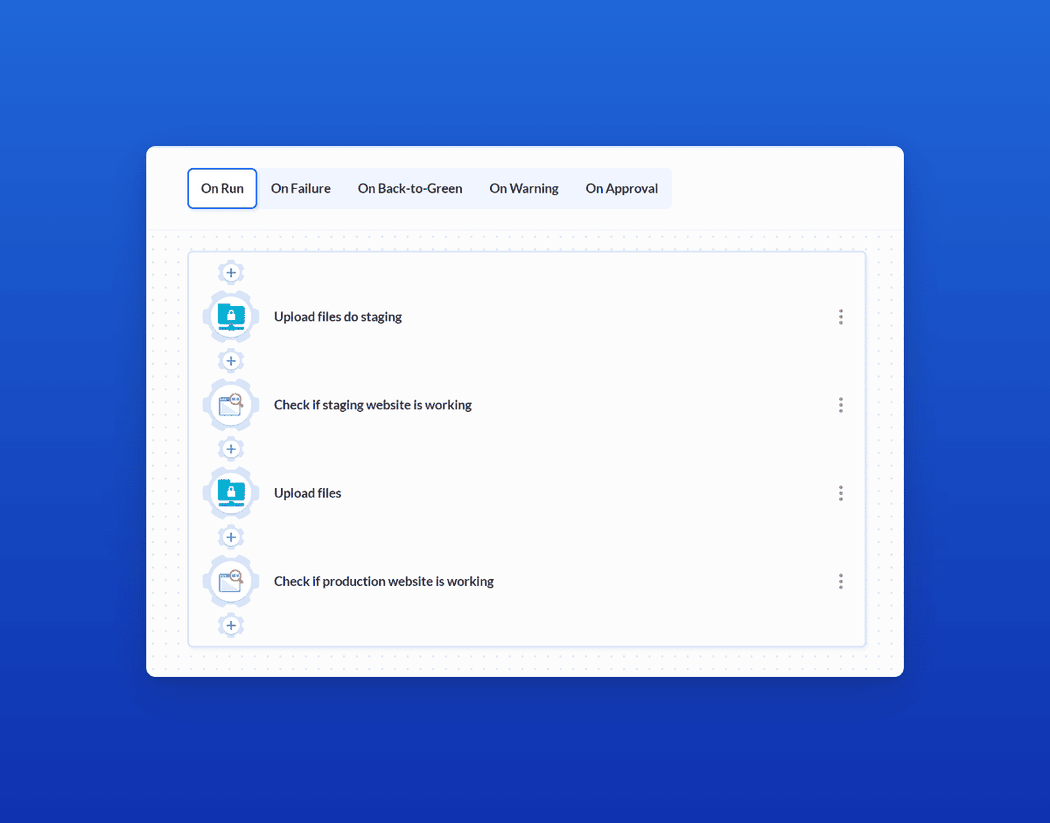Switch to the On Failure tab
Image resolution: width=1050 pixels, height=823 pixels.
coord(301,189)
